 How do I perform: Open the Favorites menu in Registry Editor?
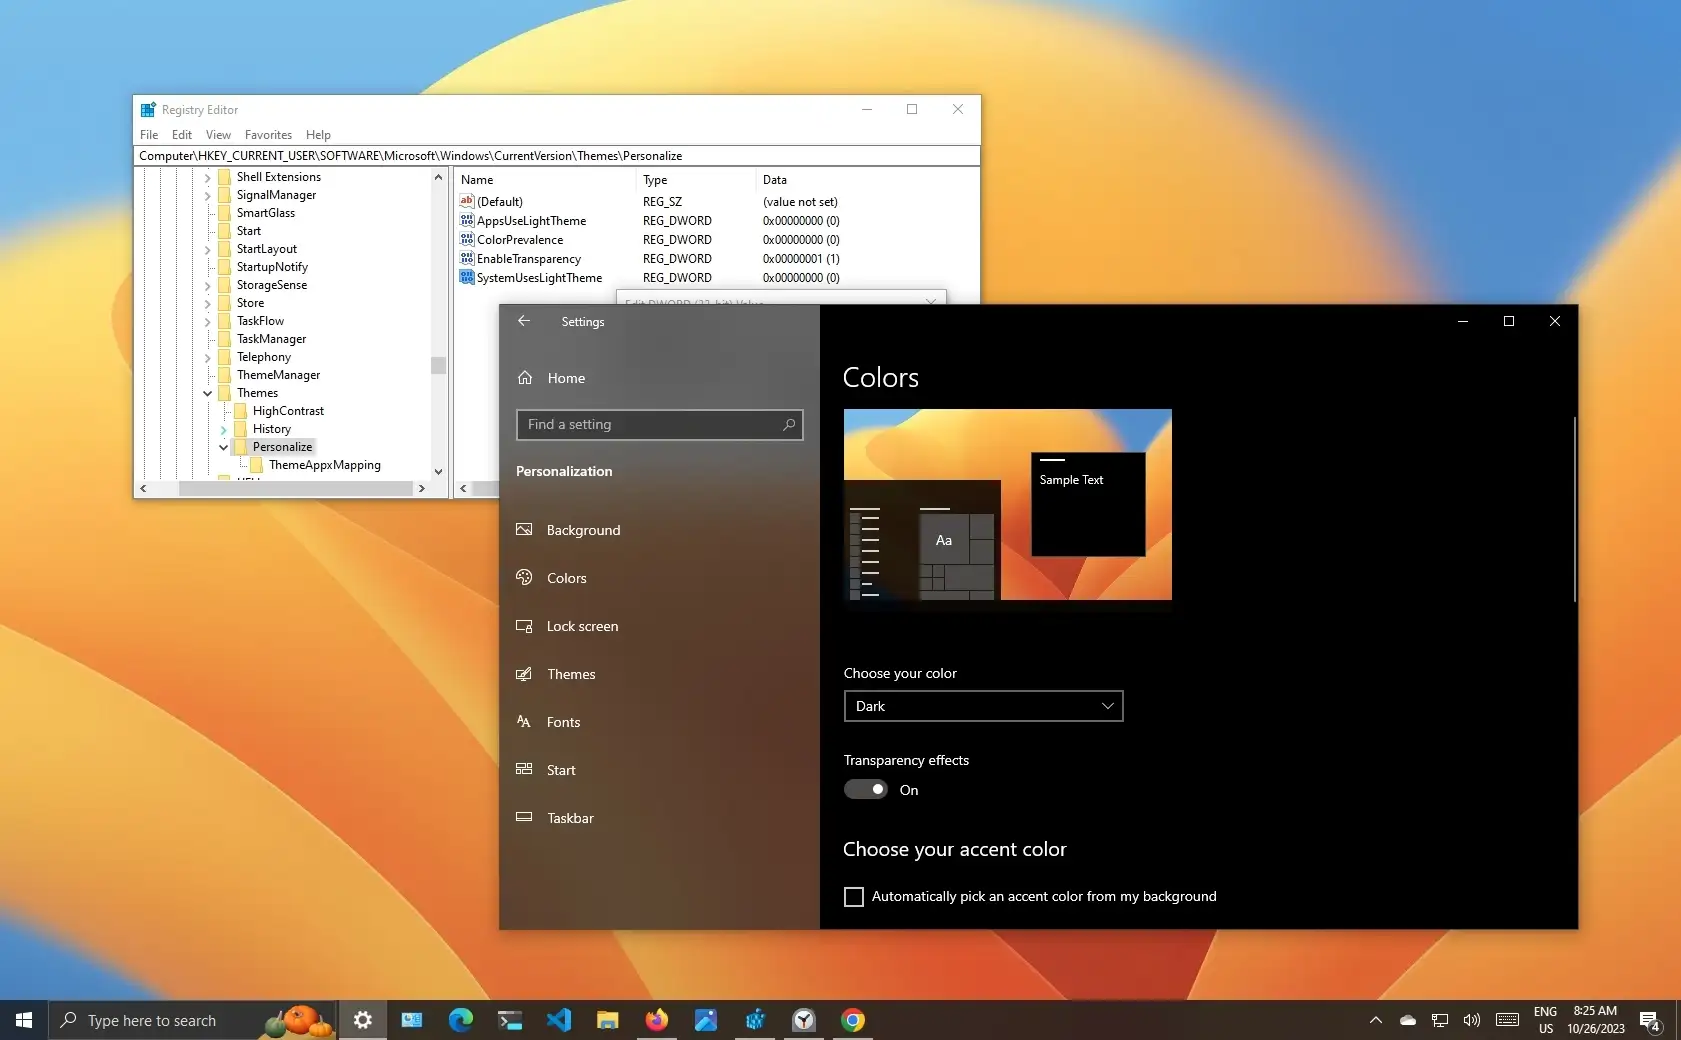(267, 135)
